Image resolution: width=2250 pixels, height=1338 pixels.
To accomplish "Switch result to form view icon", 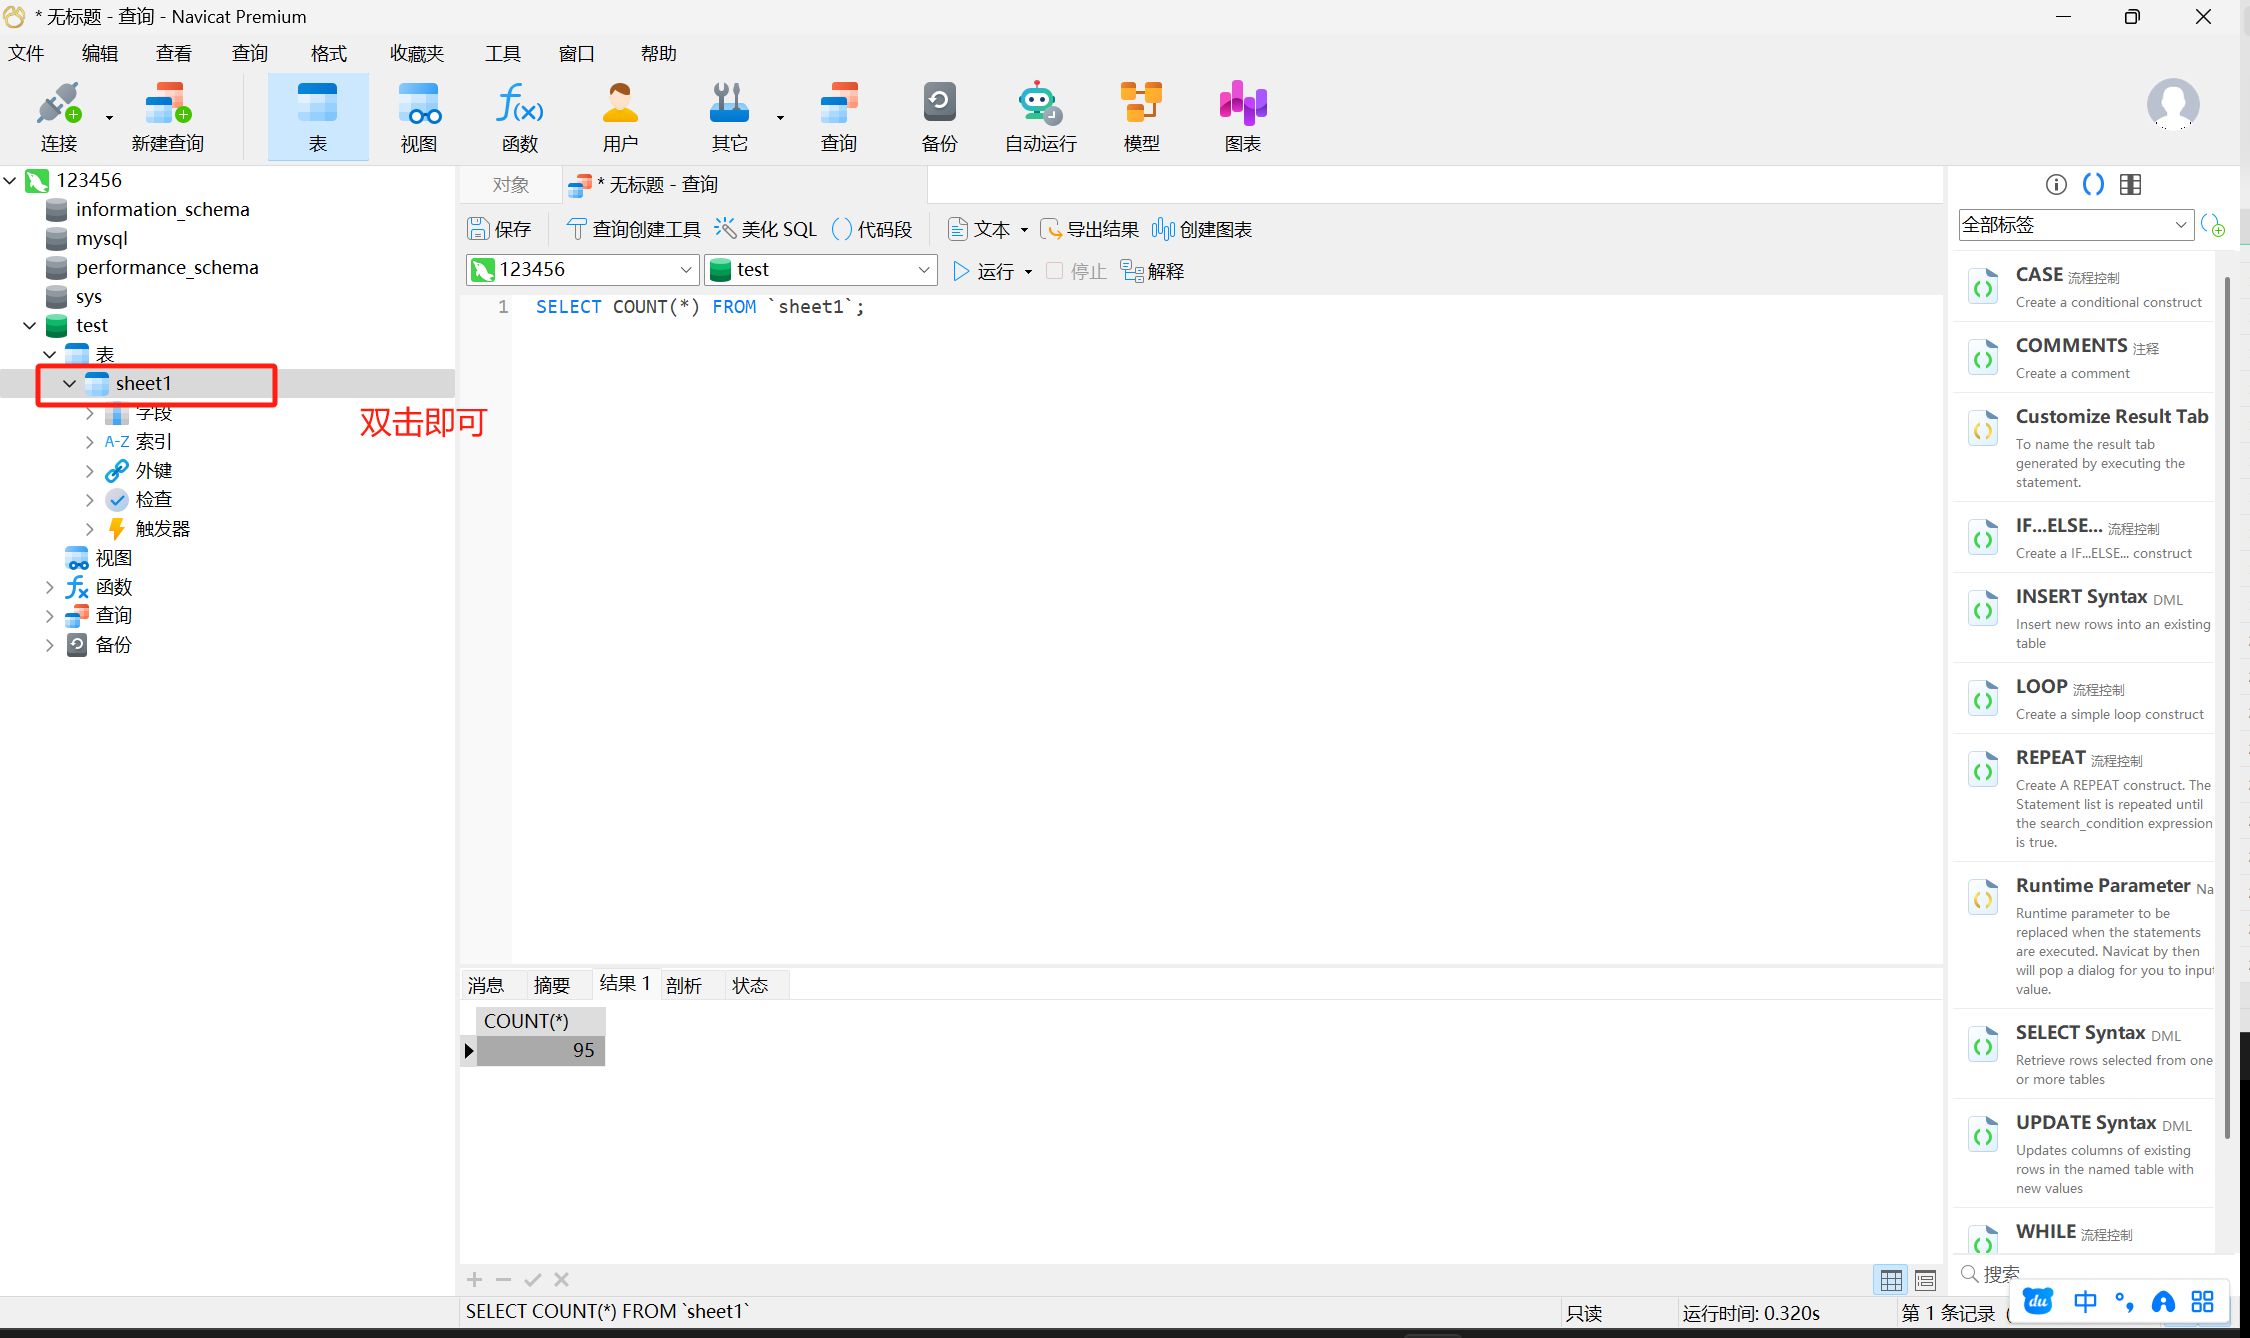I will point(1925,1279).
